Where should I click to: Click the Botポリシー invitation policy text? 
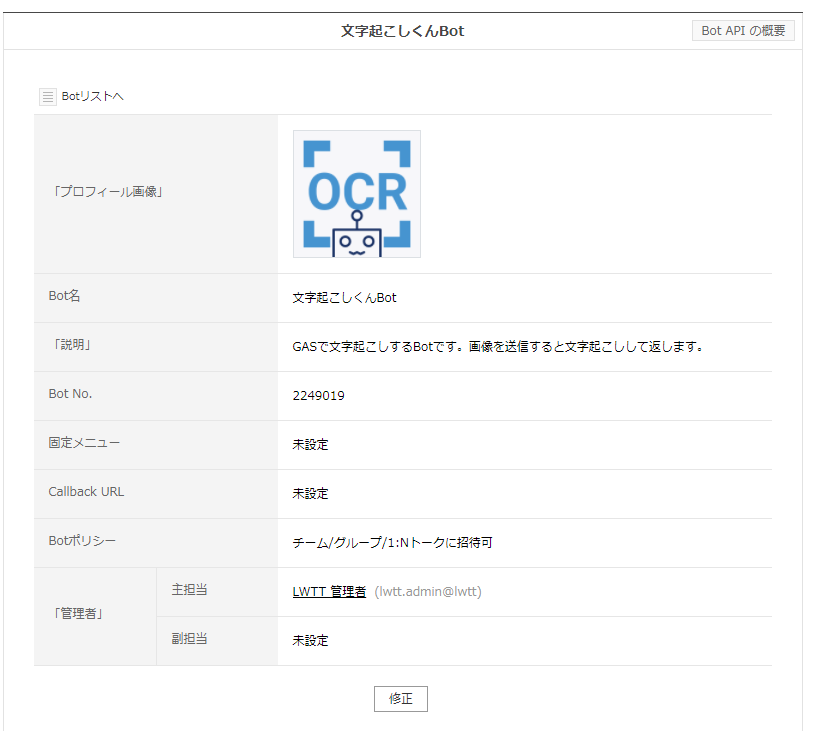[x=392, y=543]
